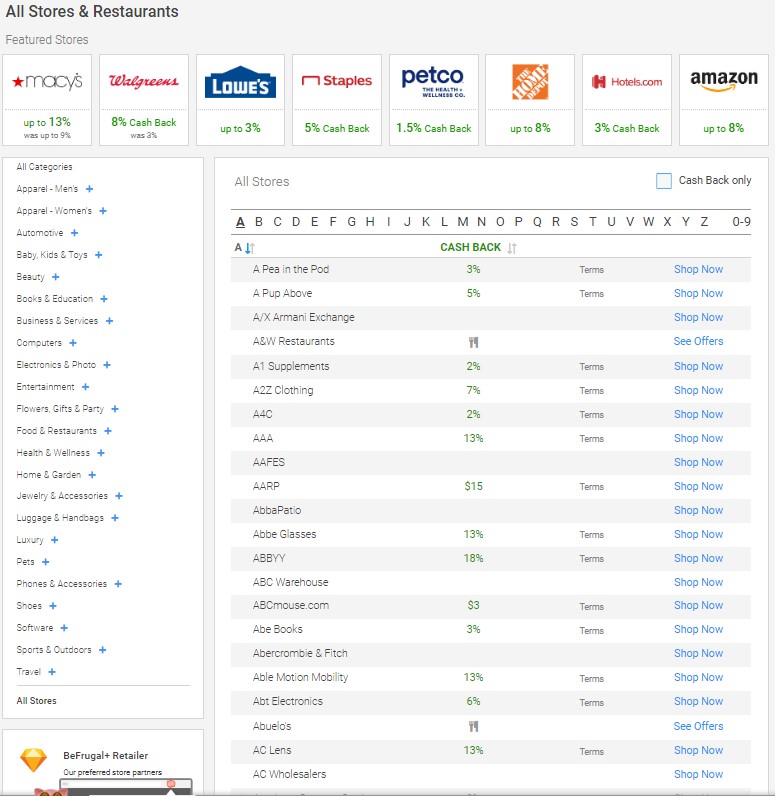Expand the Pets category plus
Image resolution: width=775 pixels, height=796 pixels.
(46, 562)
